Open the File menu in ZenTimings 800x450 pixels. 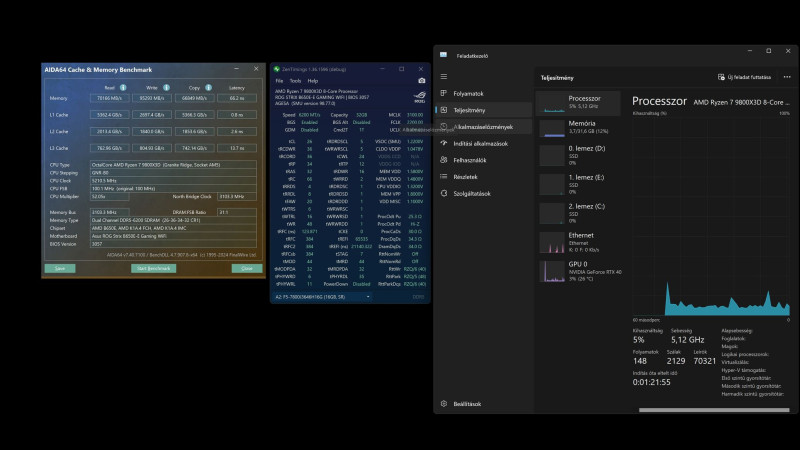[279, 81]
